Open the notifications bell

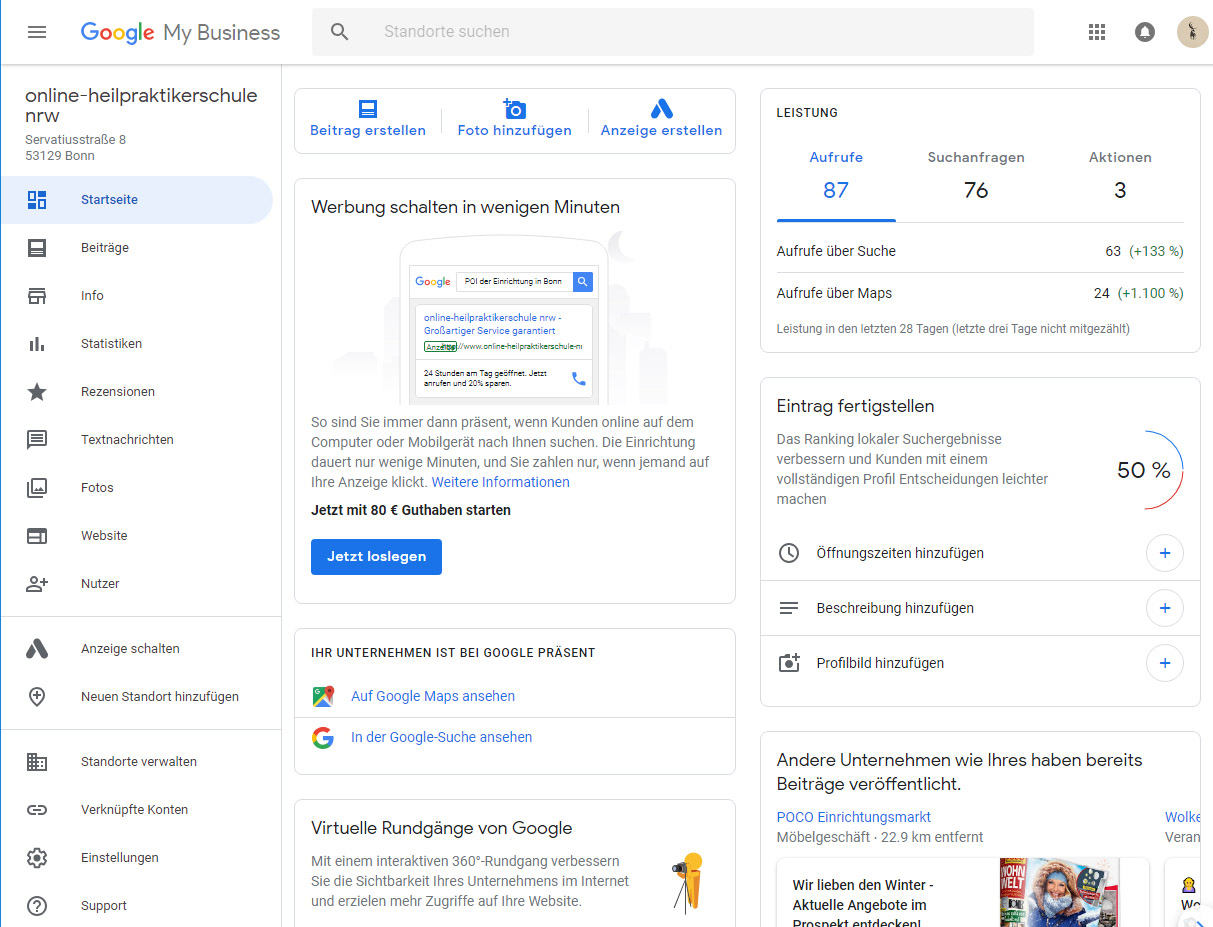[x=1145, y=32]
